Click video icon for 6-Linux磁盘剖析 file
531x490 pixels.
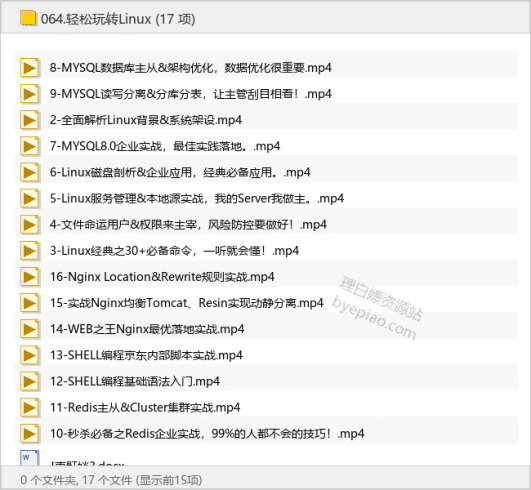(29, 172)
